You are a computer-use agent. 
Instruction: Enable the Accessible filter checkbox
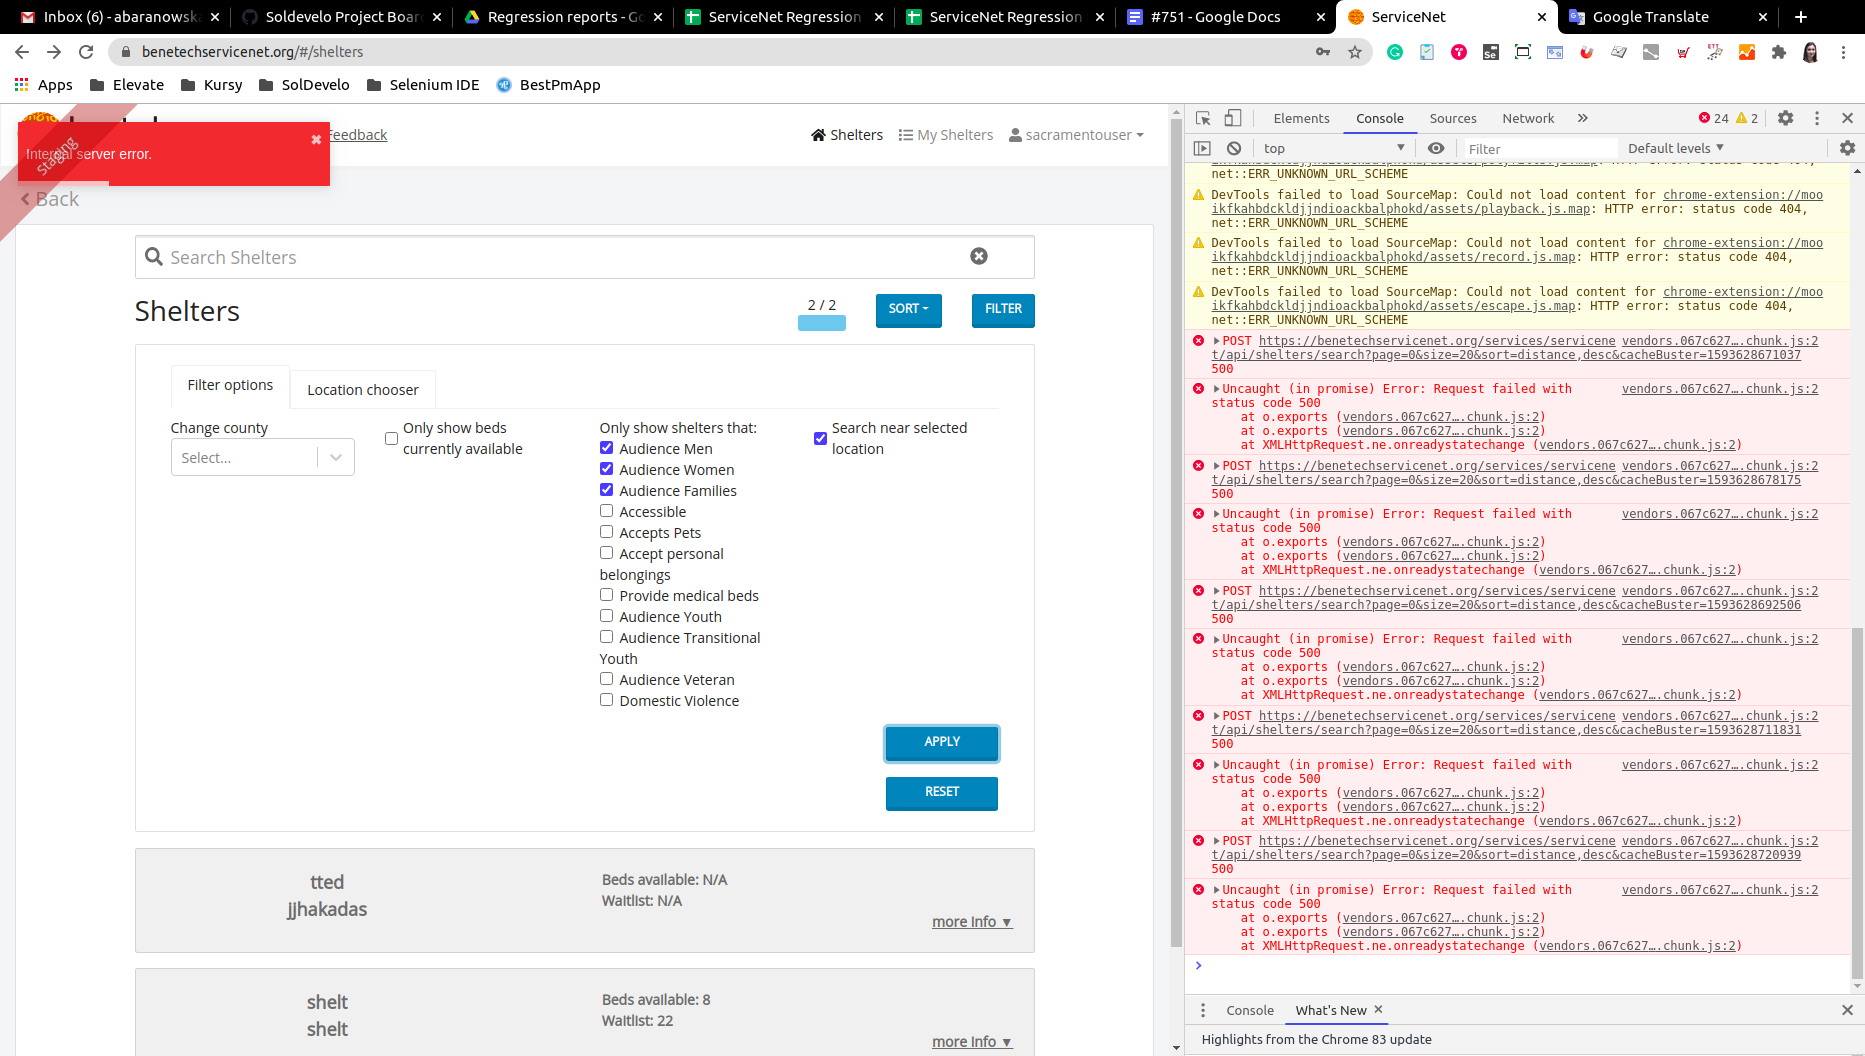(x=606, y=510)
